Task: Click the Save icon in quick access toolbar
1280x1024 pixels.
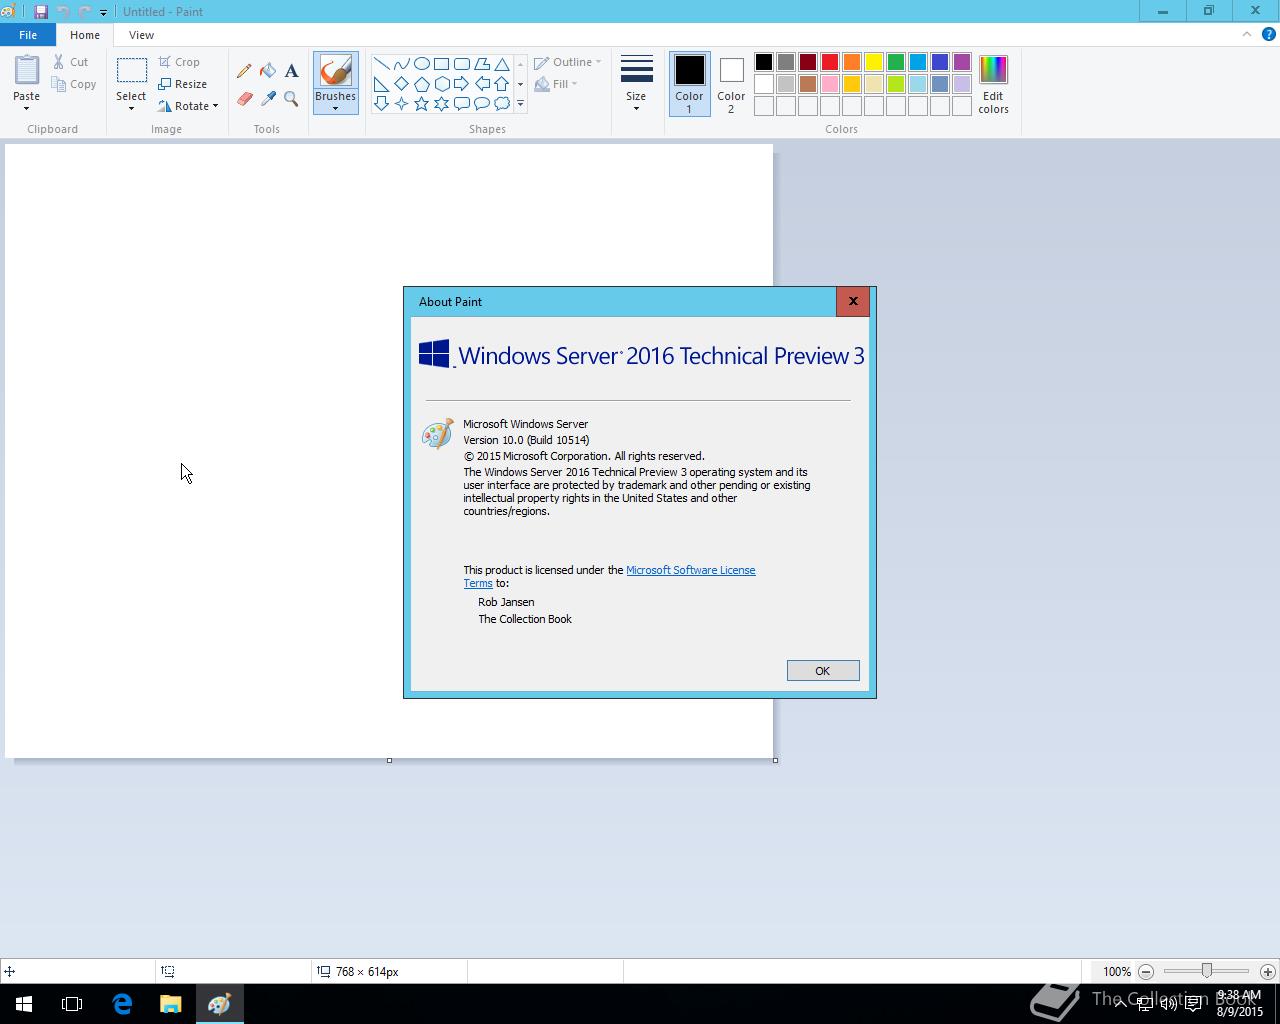Action: pos(41,12)
